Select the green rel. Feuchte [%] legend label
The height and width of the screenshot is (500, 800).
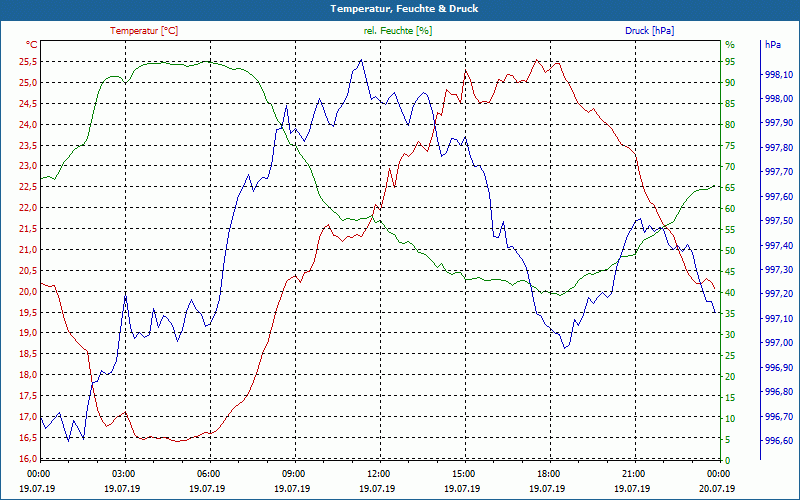tap(398, 31)
